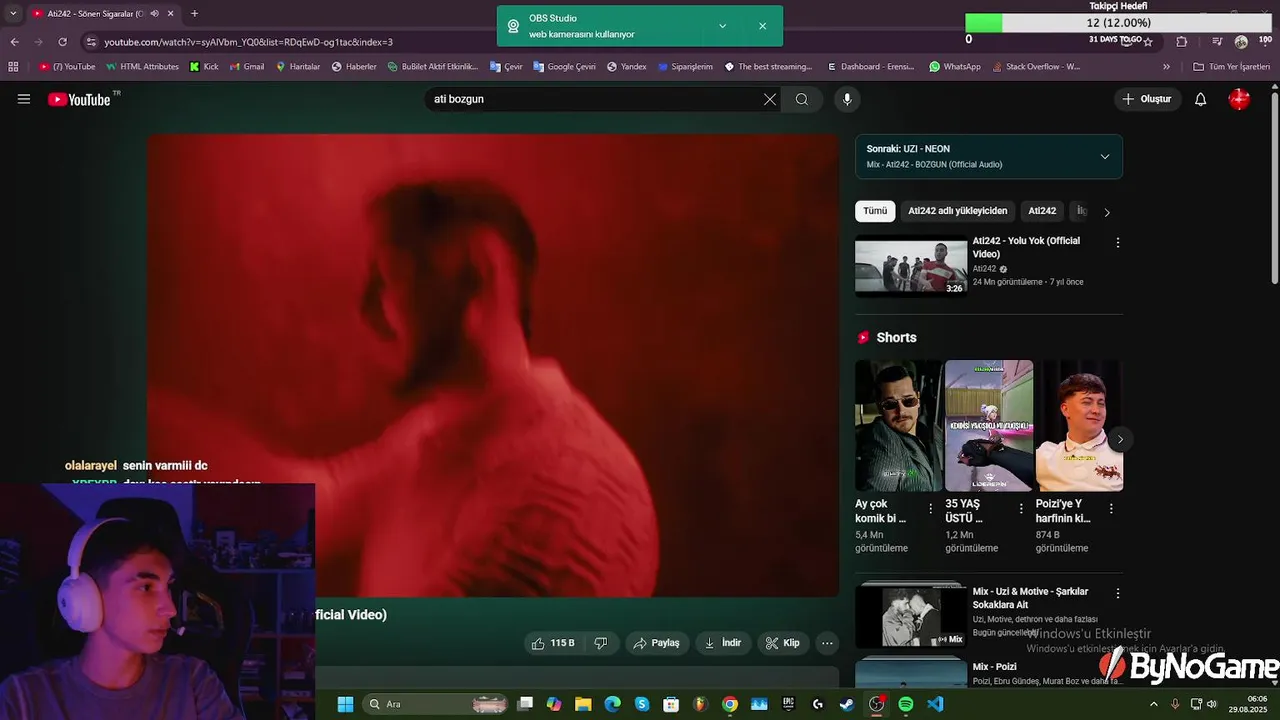1280x720 pixels.
Task: Open Visual Studio Code from the taskbar
Action: [935, 704]
